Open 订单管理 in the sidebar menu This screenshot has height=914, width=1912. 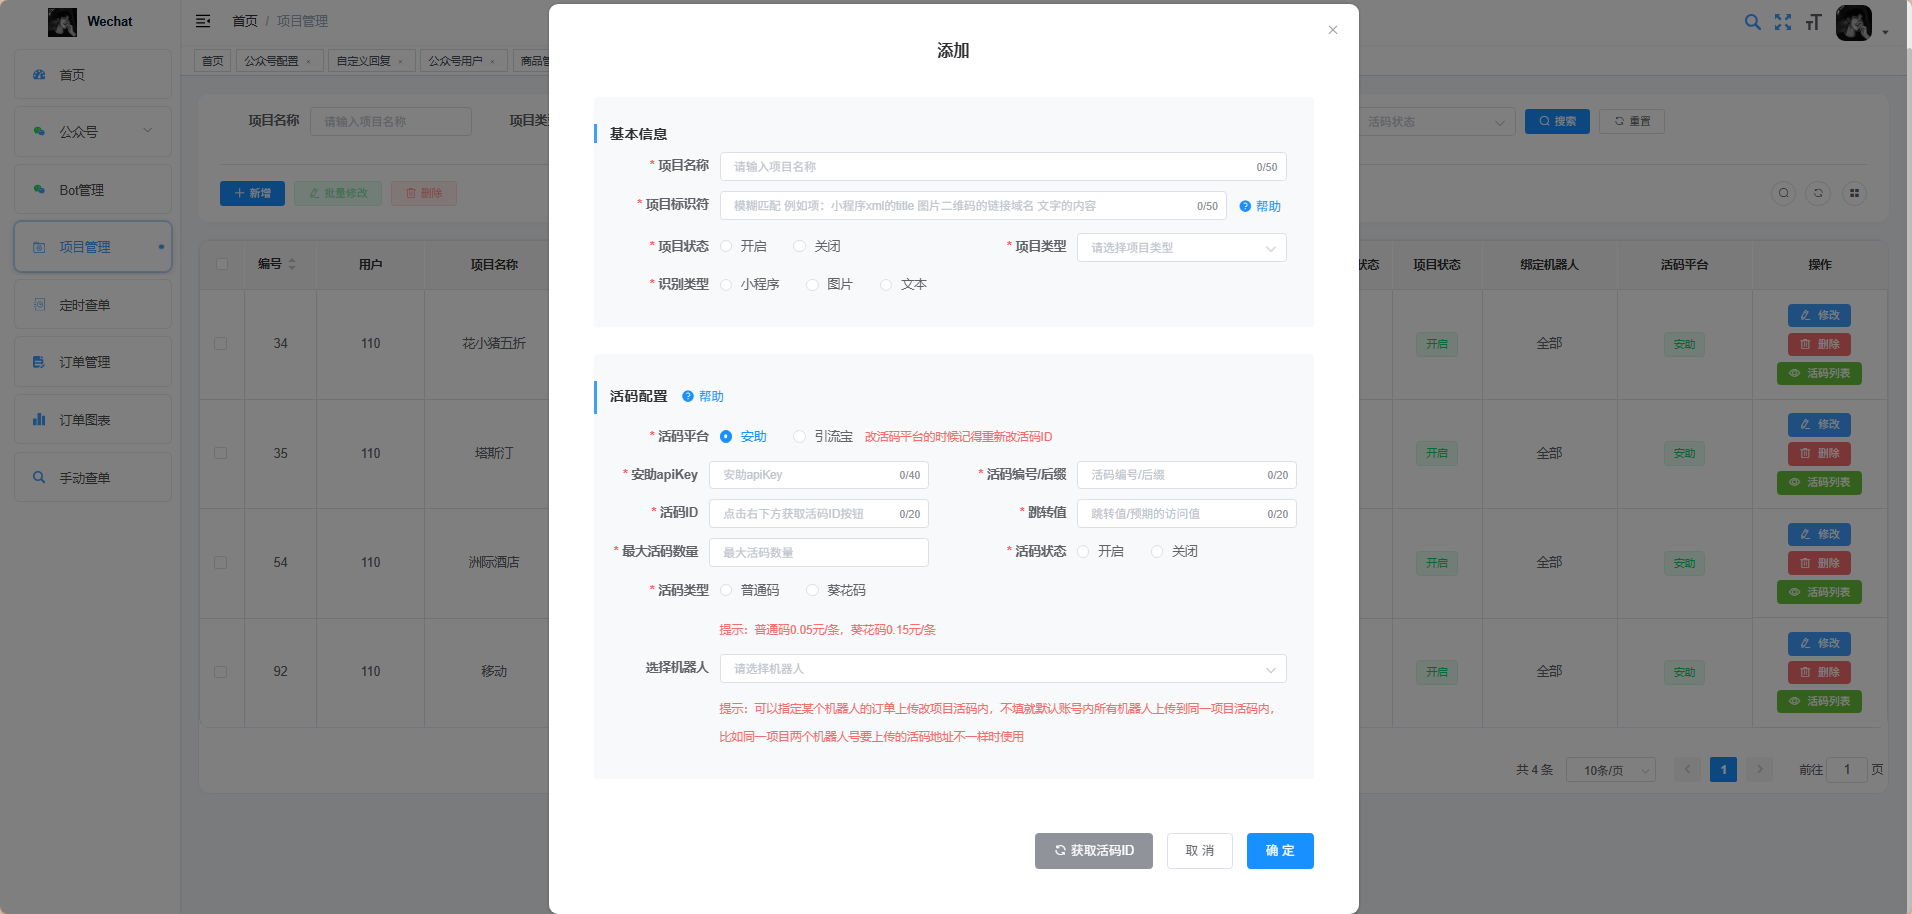pos(85,362)
